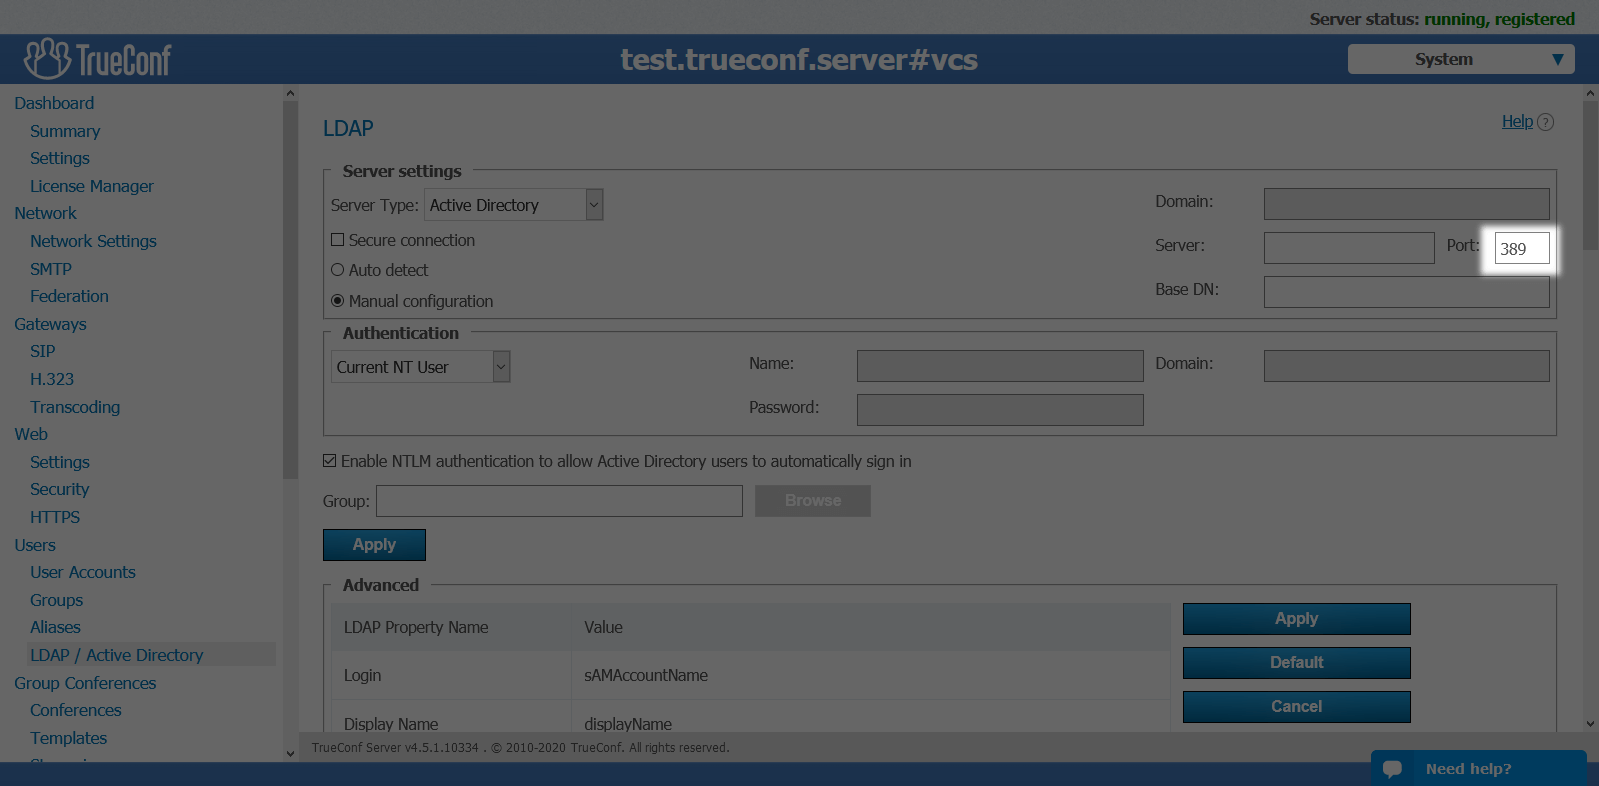Click the Server input field
The width and height of the screenshot is (1599, 786).
point(1349,248)
